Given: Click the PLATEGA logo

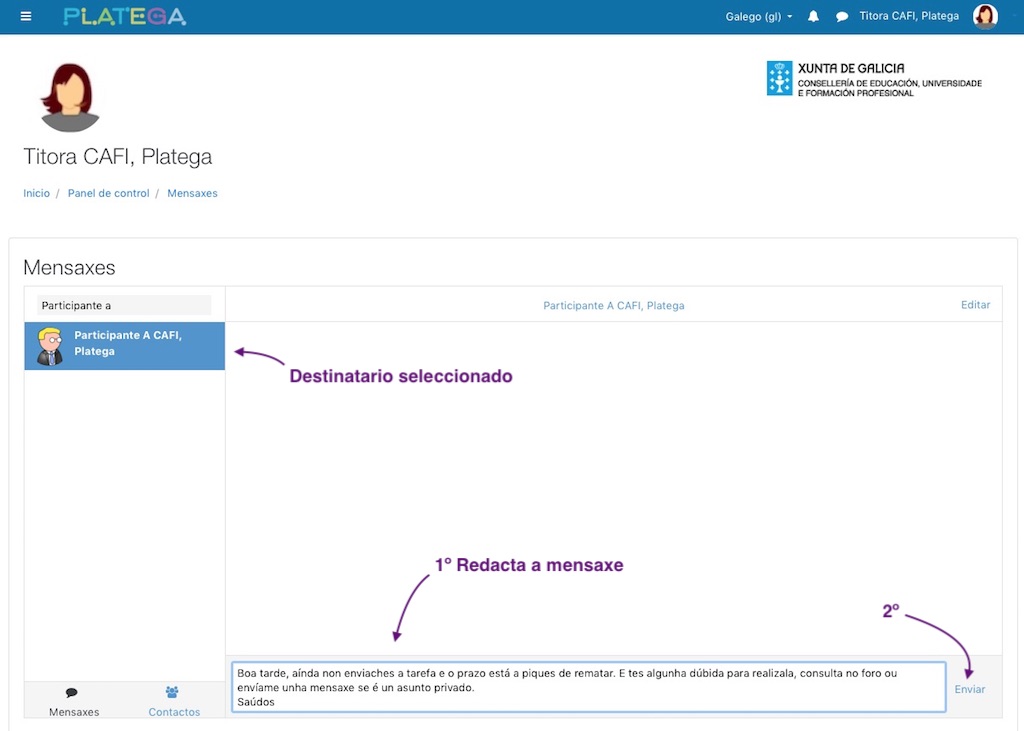Looking at the screenshot, I should [x=124, y=16].
